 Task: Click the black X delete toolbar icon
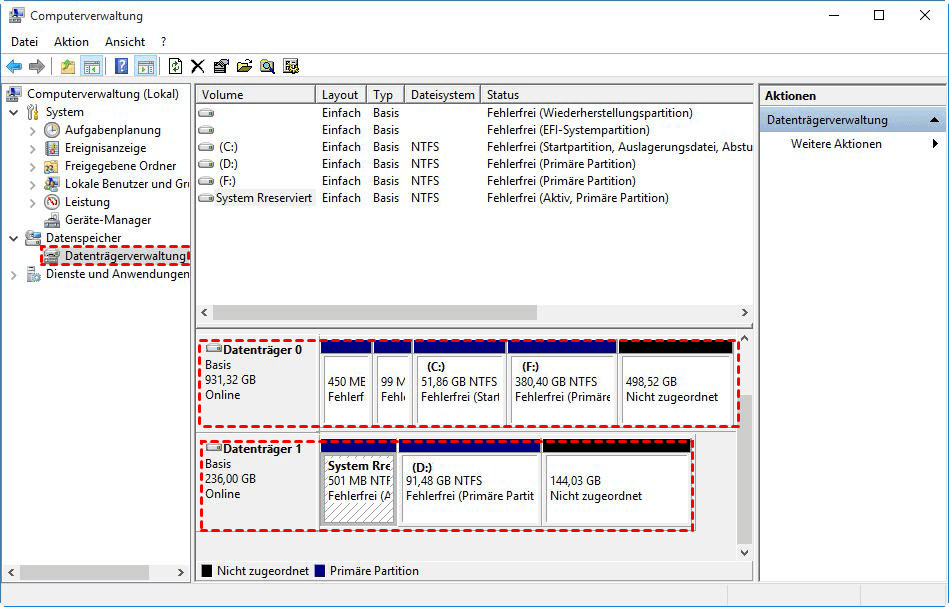pos(198,67)
